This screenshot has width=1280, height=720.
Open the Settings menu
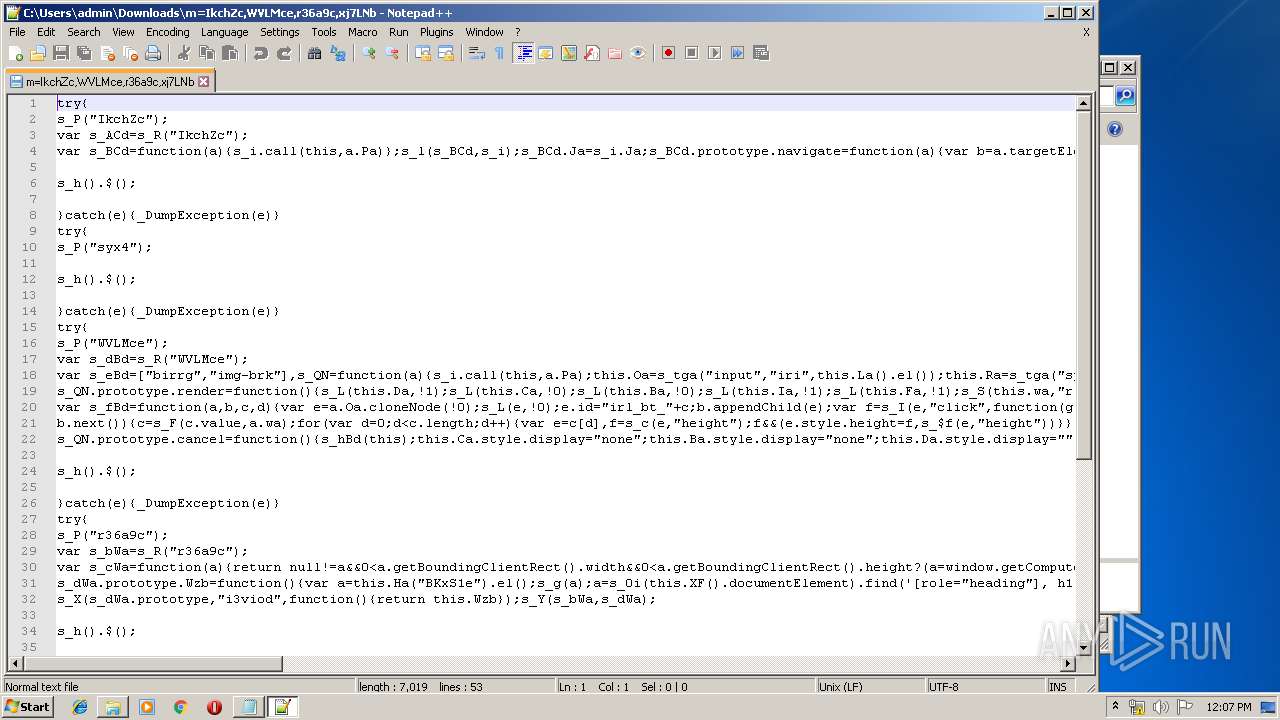279,32
